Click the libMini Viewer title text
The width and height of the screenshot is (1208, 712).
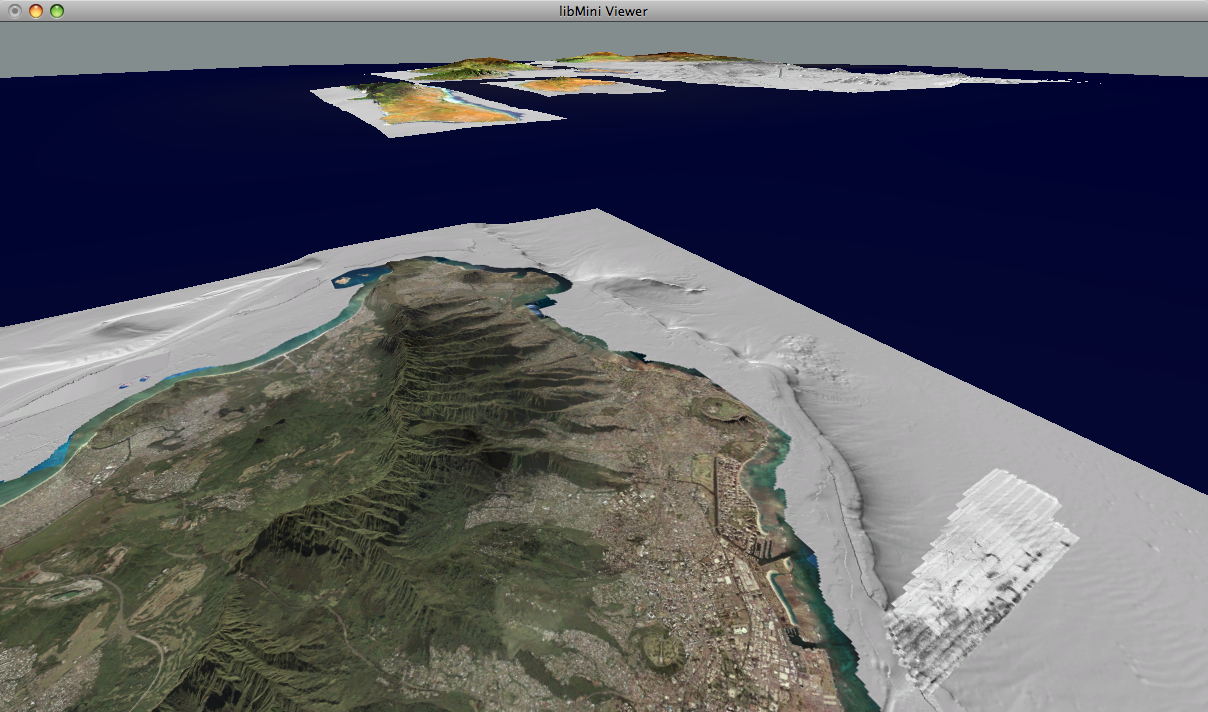(x=603, y=11)
